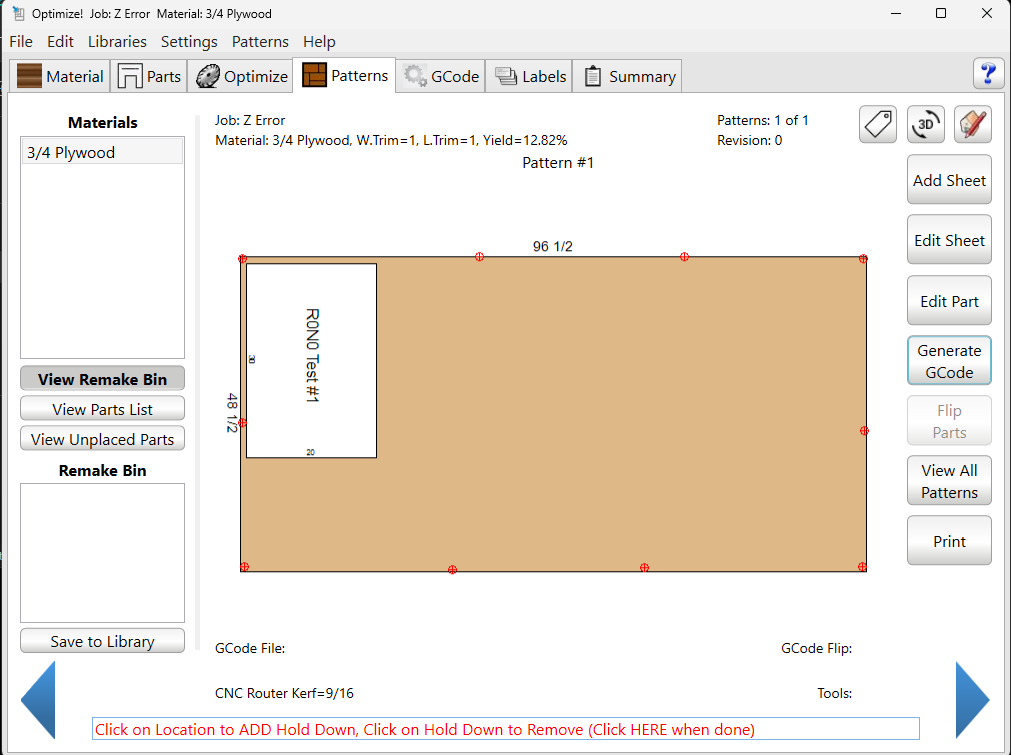Advance with the blue right arrow
This screenshot has height=755, width=1011.
point(972,700)
